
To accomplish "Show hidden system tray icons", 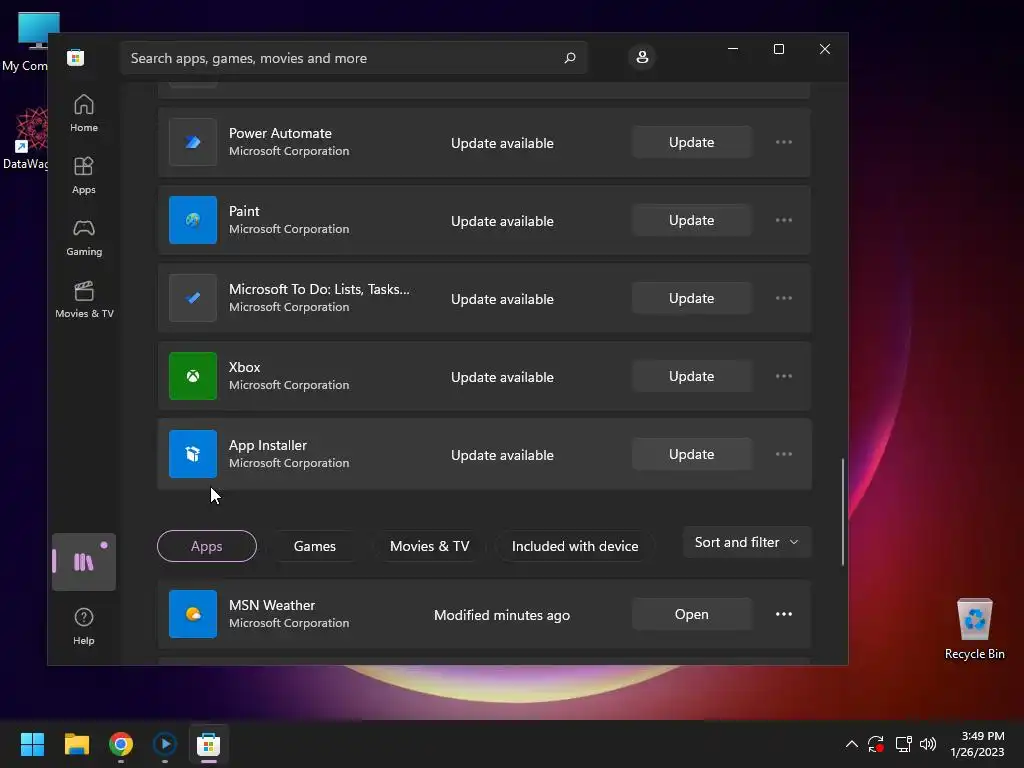I will pos(852,744).
